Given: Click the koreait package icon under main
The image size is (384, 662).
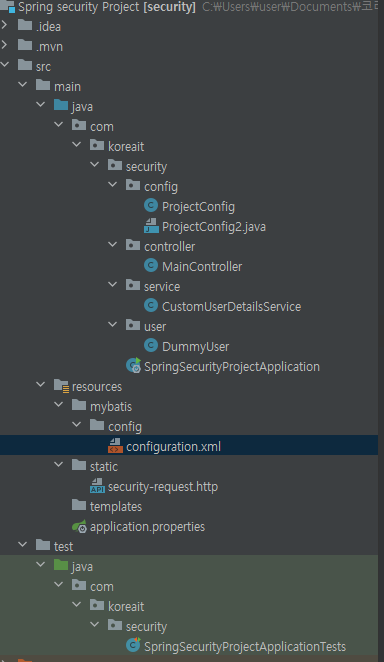Looking at the screenshot, I should 97,145.
